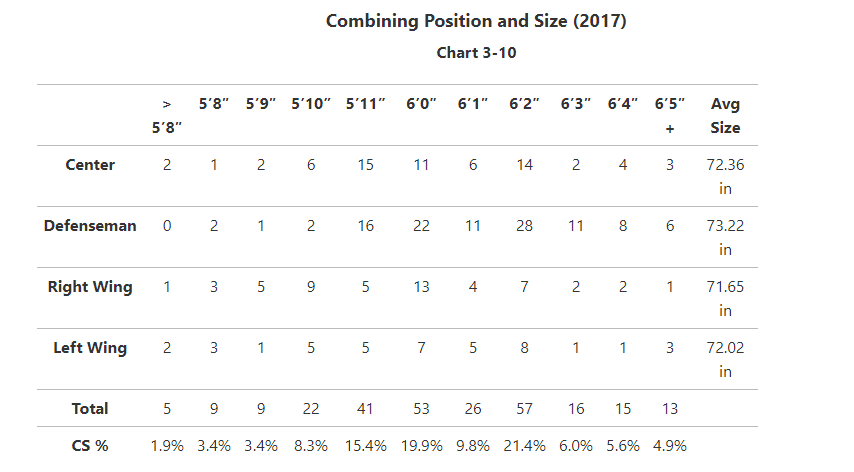Click the Right Wing average 71.65 in
This screenshot has height=472, width=854.
click(x=725, y=298)
